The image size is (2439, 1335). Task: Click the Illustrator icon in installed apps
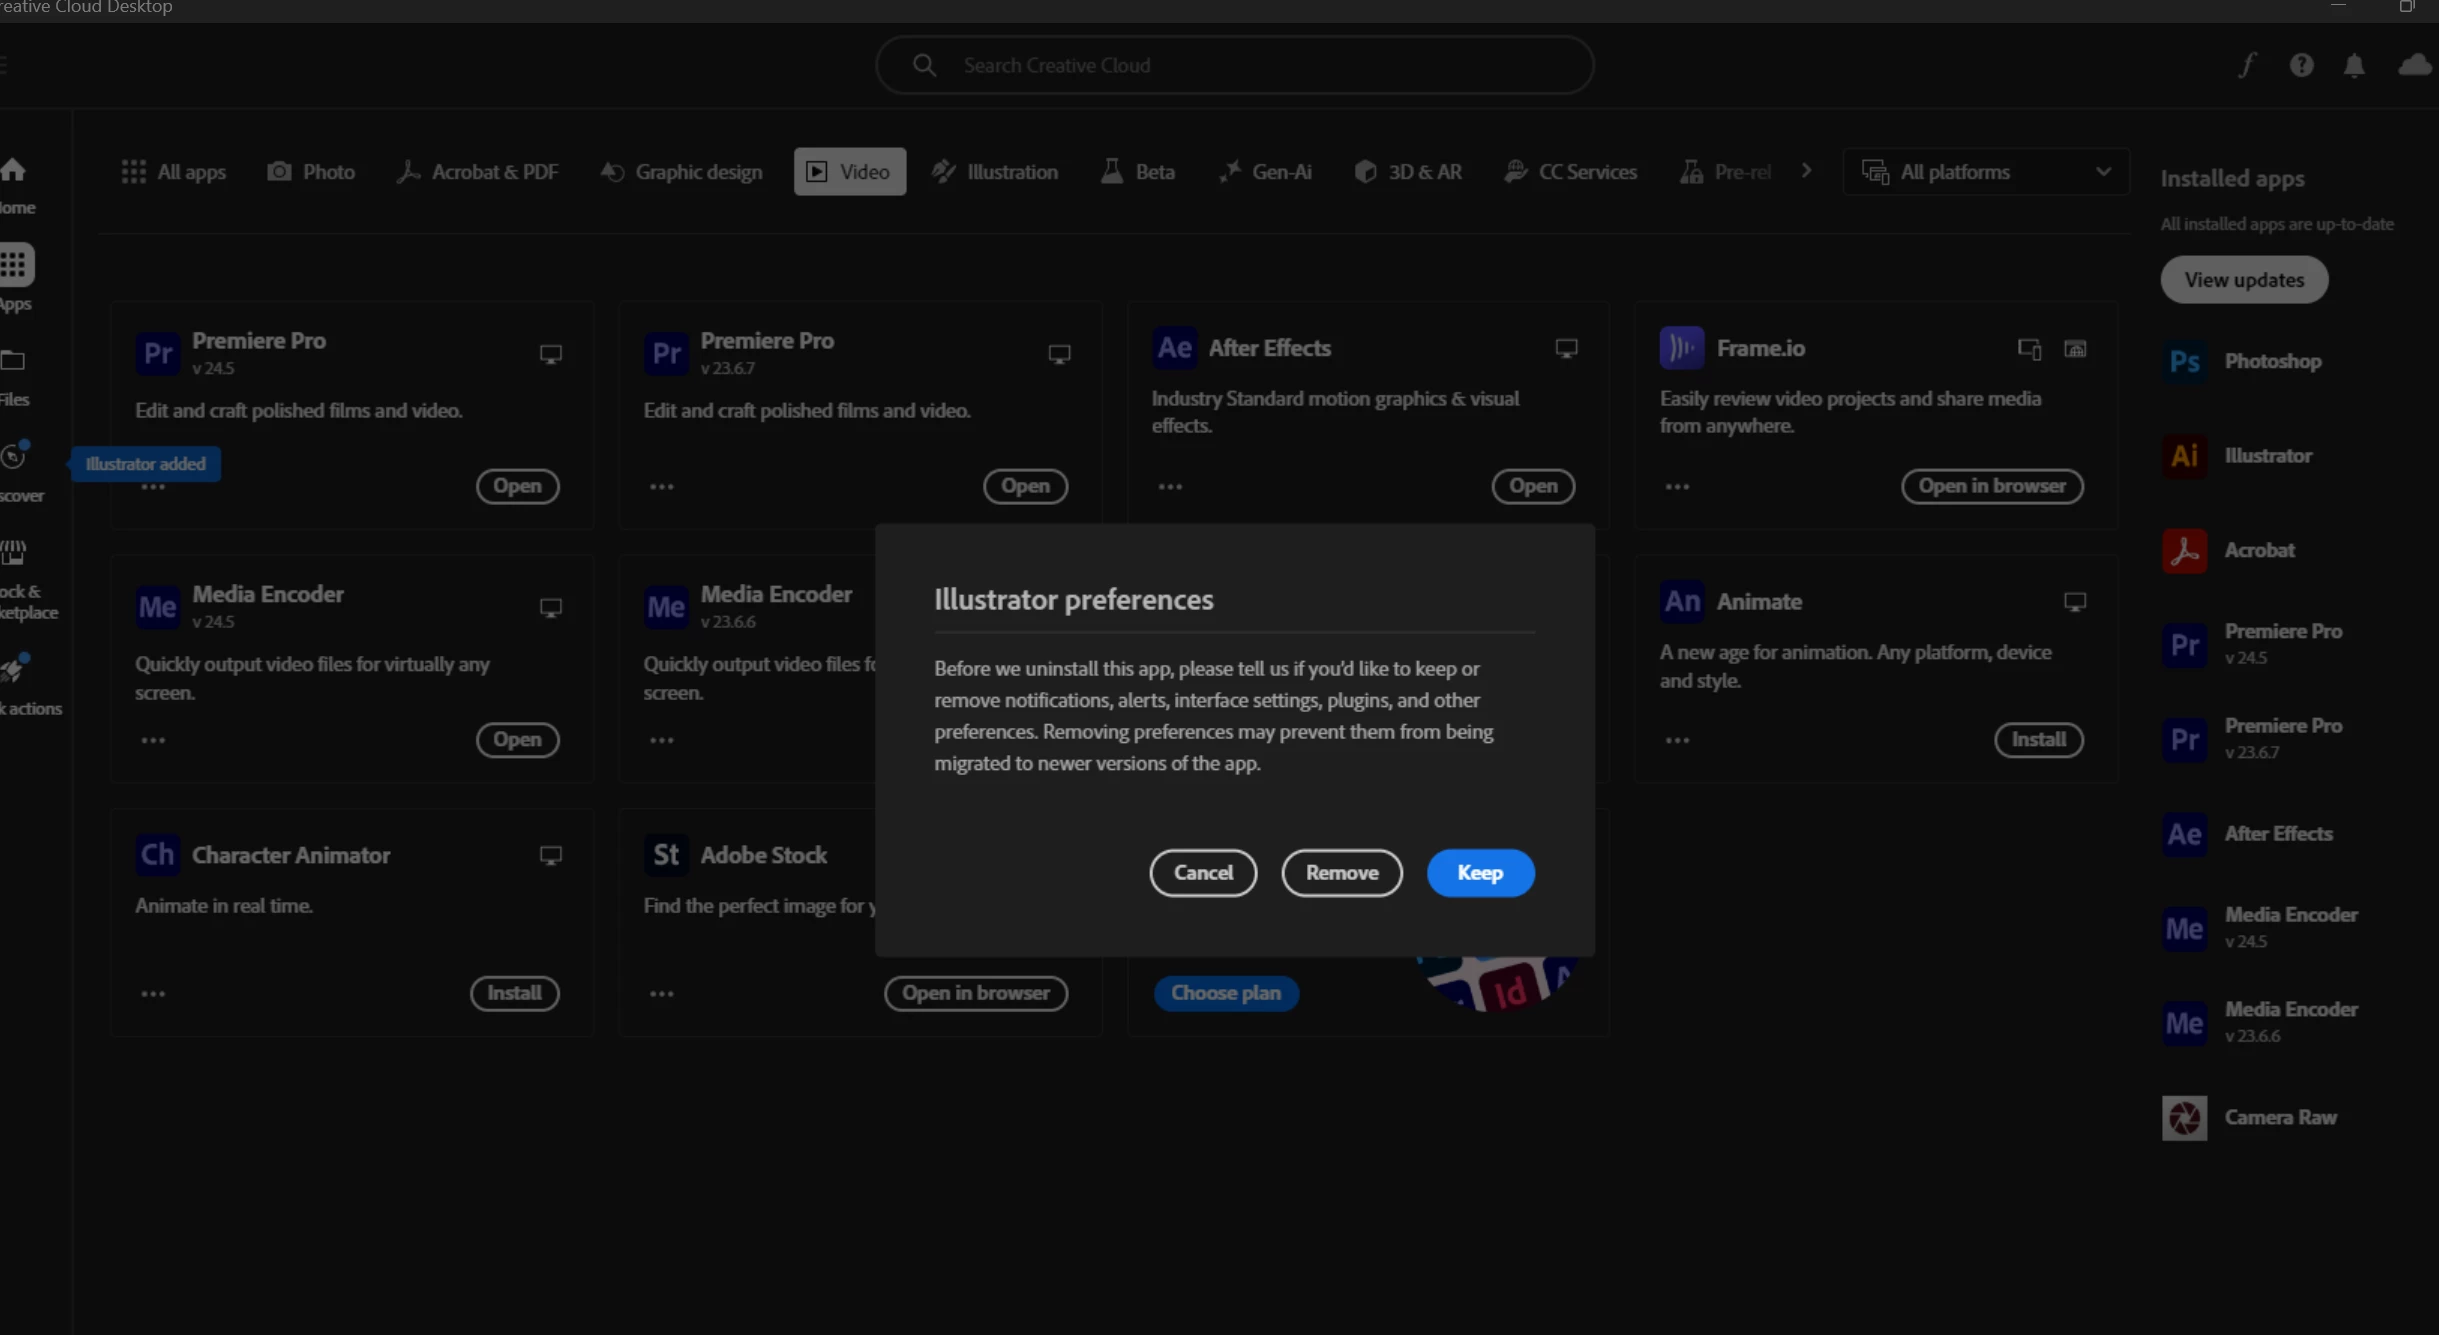[x=2184, y=456]
